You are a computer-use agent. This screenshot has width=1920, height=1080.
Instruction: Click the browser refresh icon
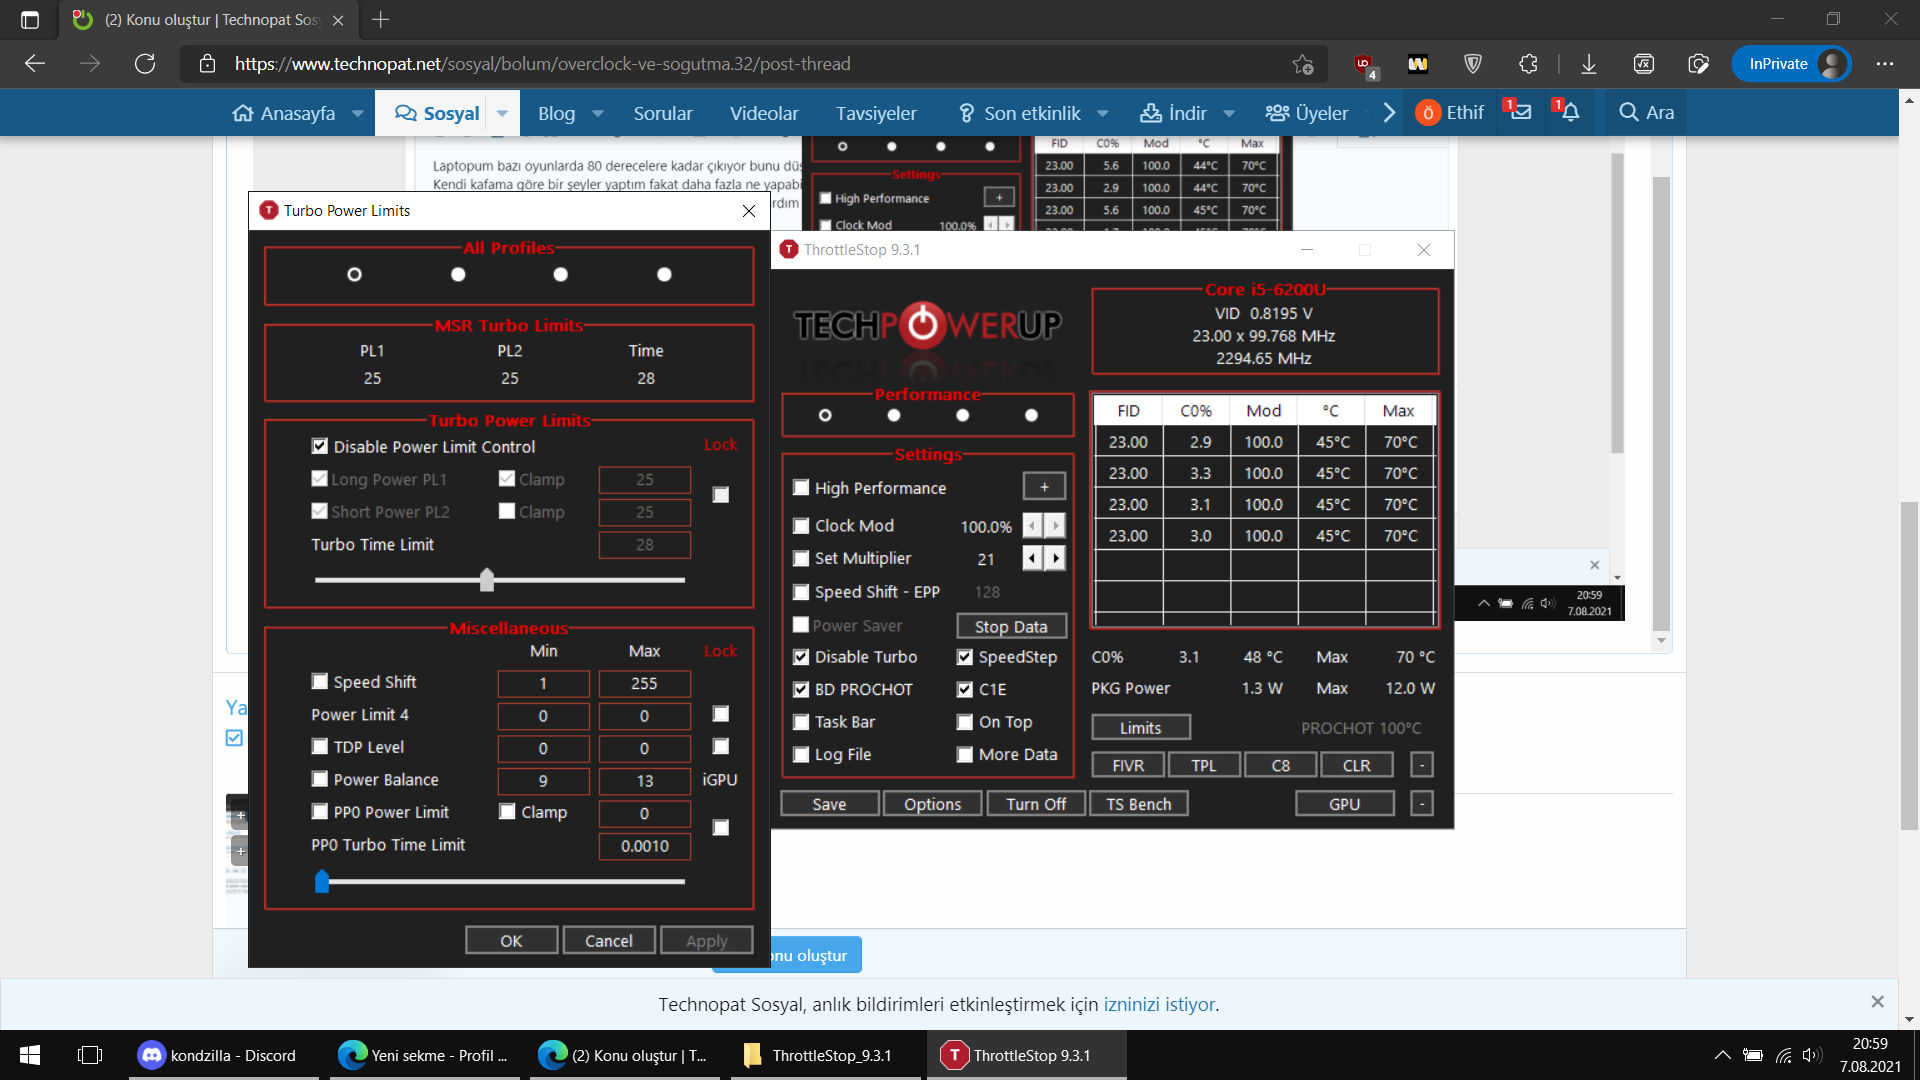[x=145, y=64]
